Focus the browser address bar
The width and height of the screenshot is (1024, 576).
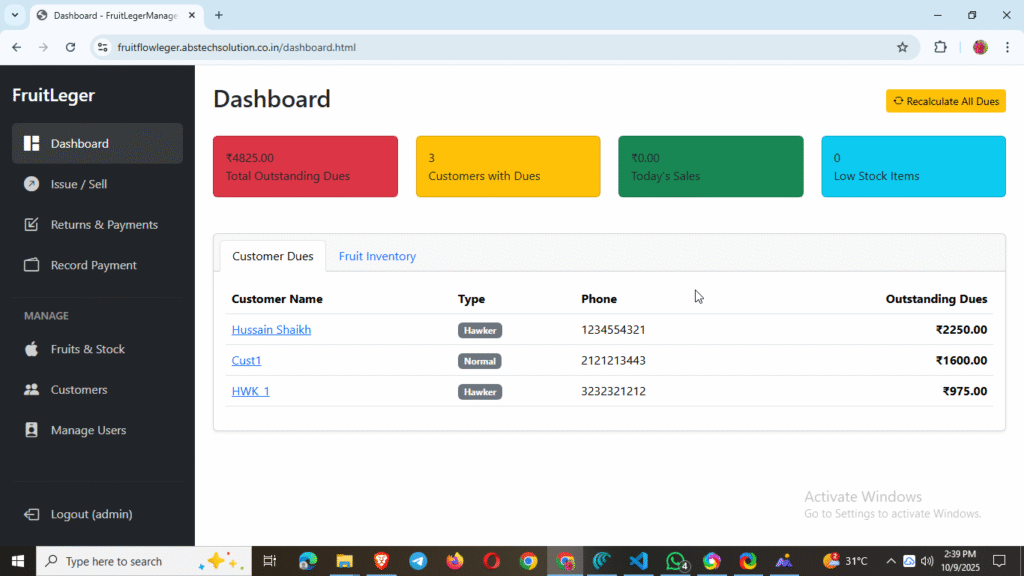point(500,47)
